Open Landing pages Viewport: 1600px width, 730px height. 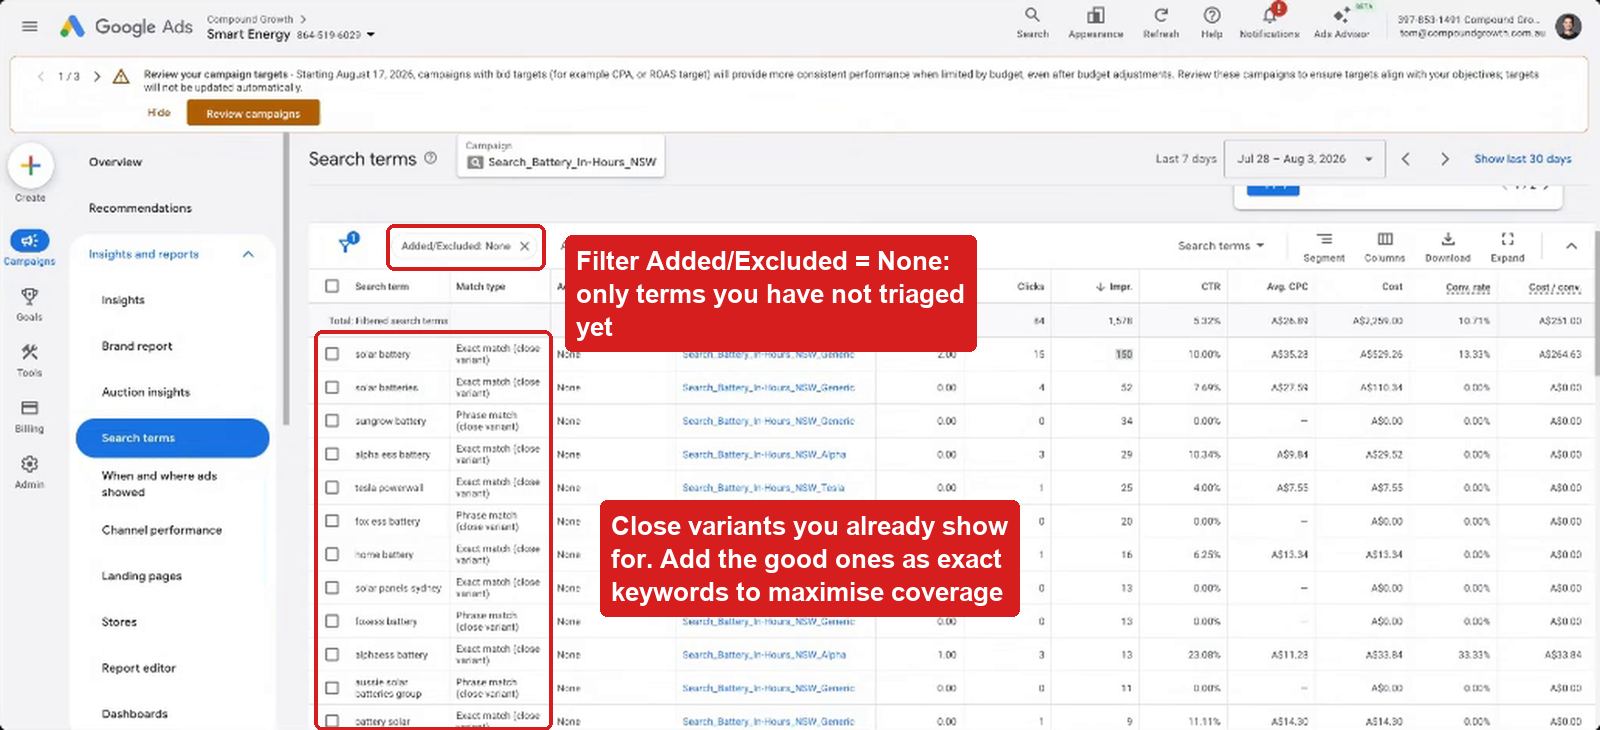[x=142, y=576]
